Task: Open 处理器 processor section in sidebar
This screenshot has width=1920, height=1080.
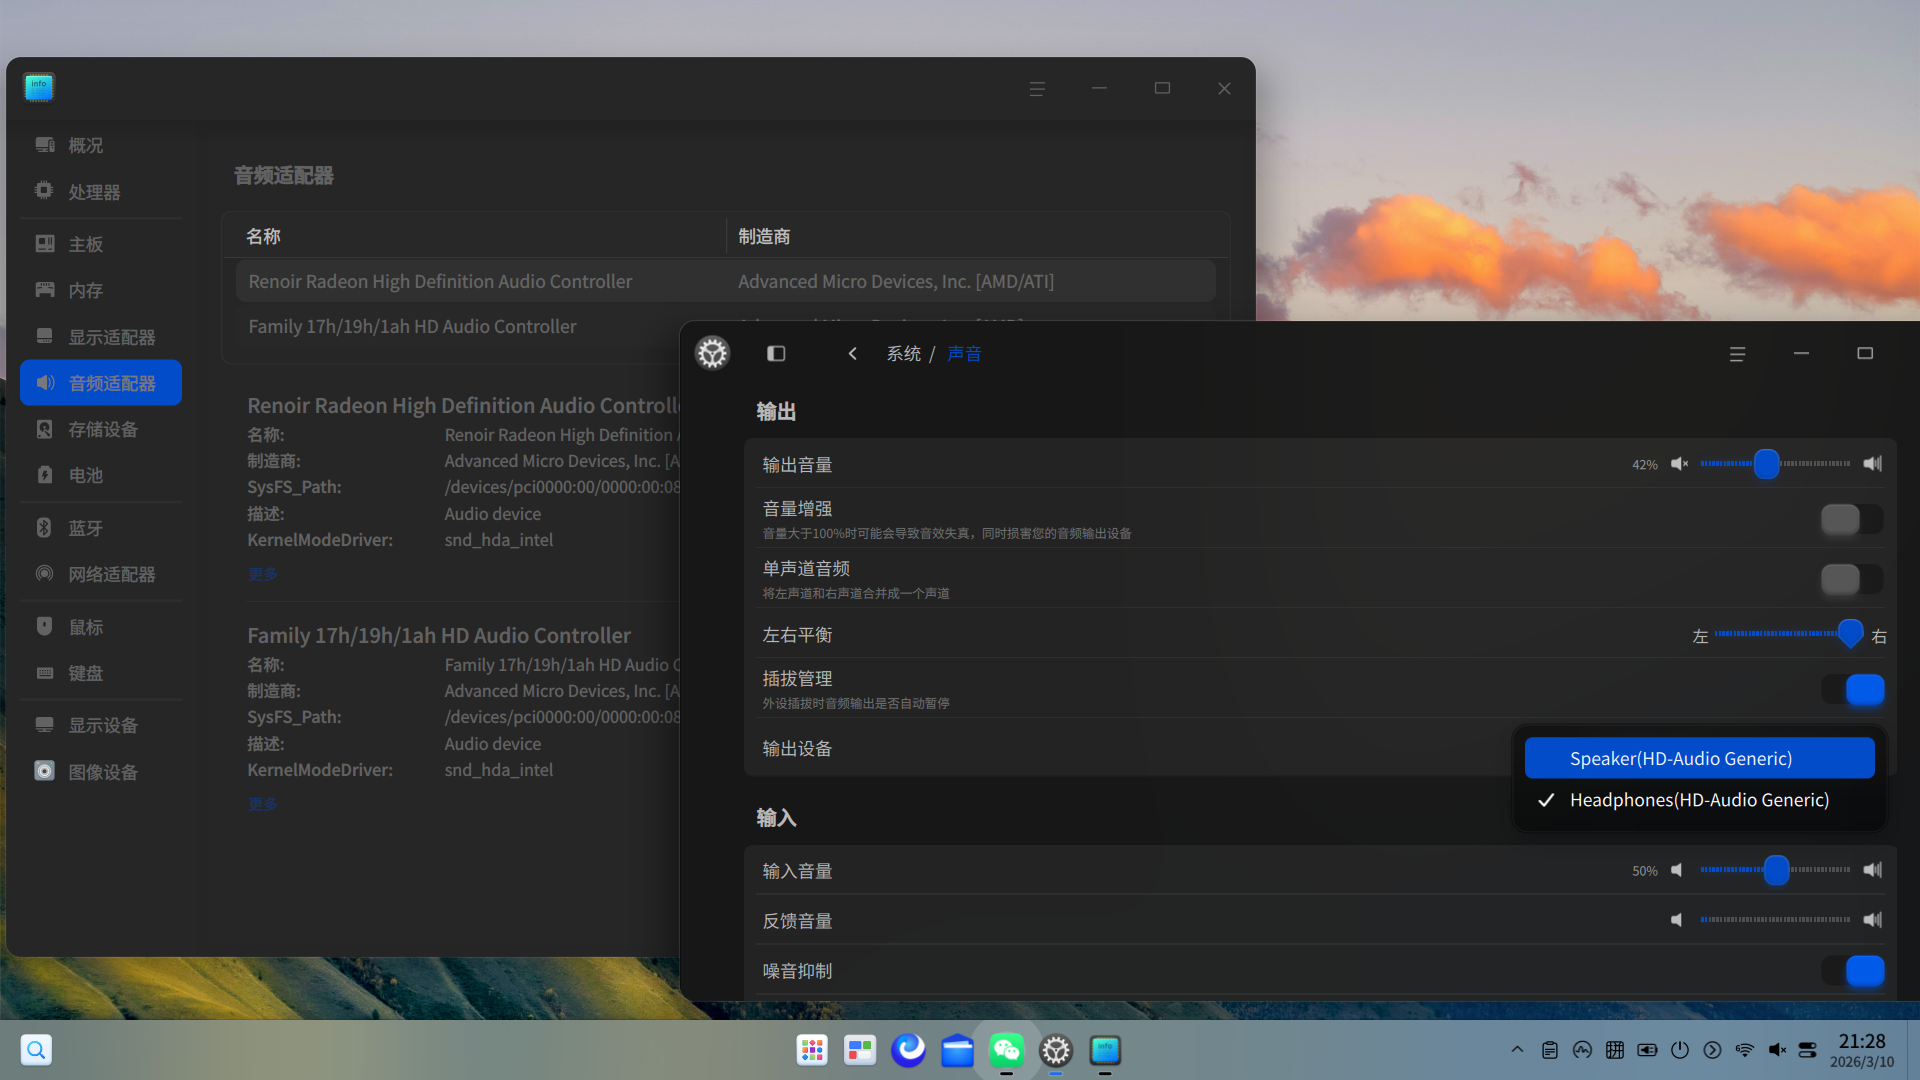Action: click(x=94, y=192)
